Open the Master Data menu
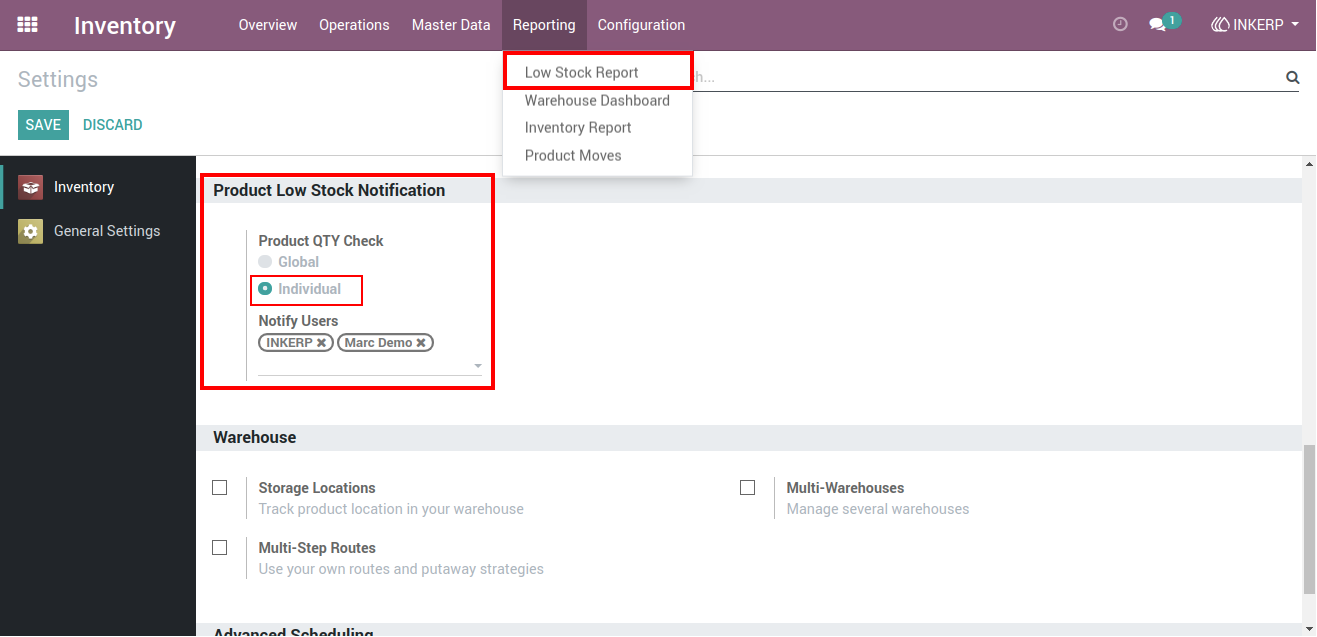 [x=451, y=25]
